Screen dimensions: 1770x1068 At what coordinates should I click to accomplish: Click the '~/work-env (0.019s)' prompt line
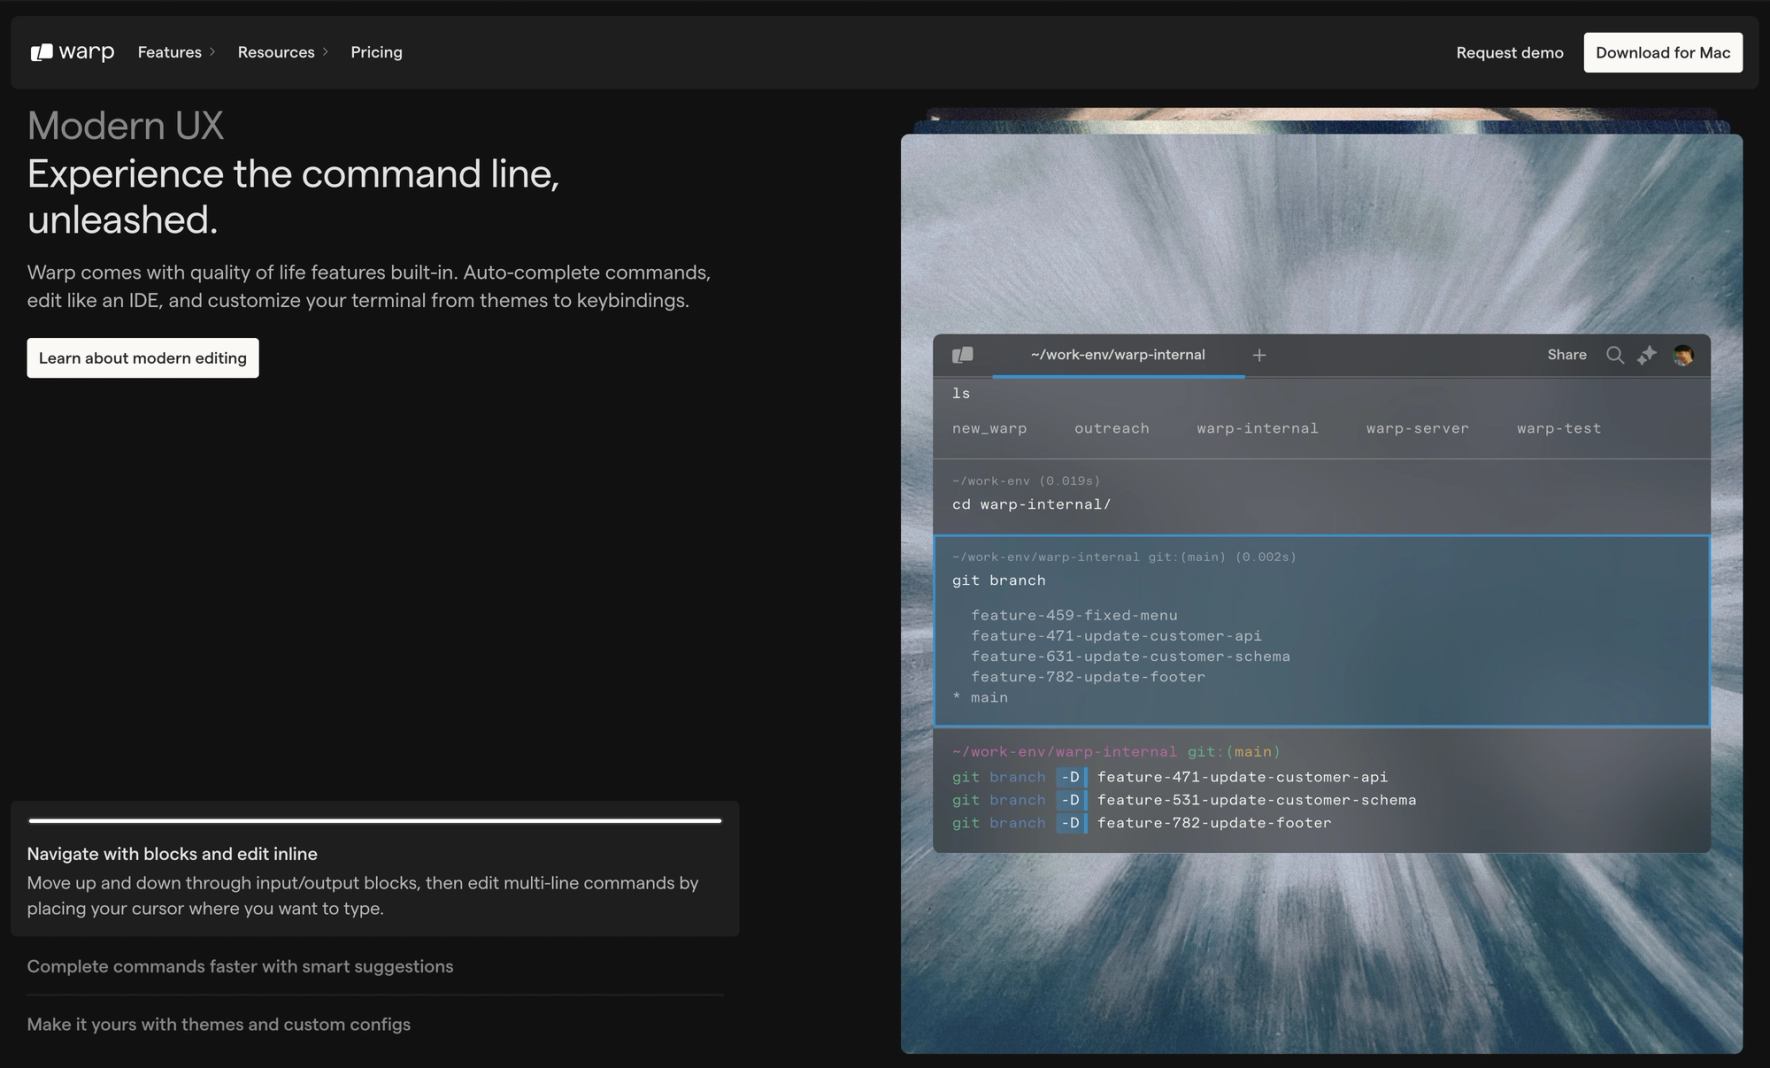(x=1026, y=481)
